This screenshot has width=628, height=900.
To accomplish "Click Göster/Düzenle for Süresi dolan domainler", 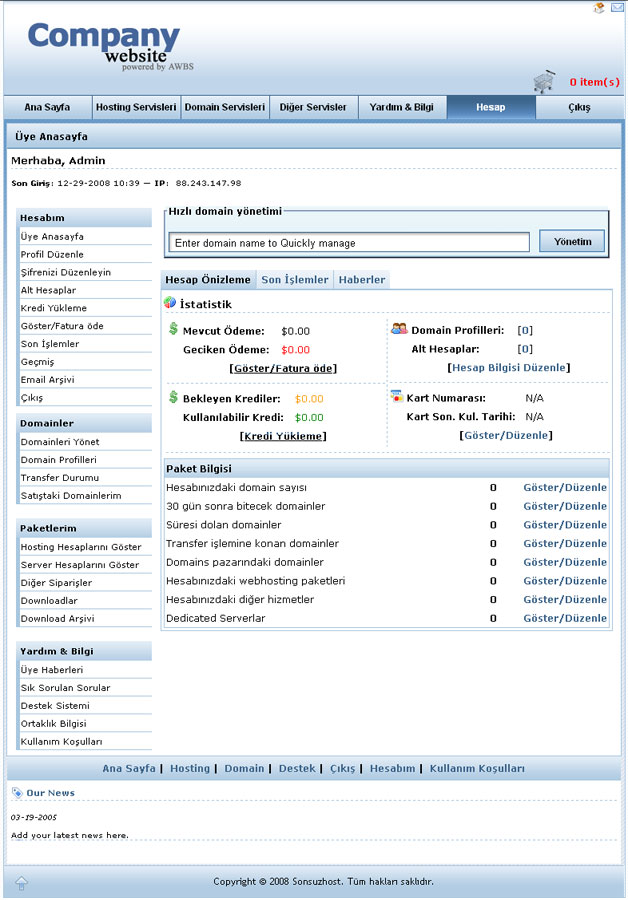I will click(x=565, y=525).
